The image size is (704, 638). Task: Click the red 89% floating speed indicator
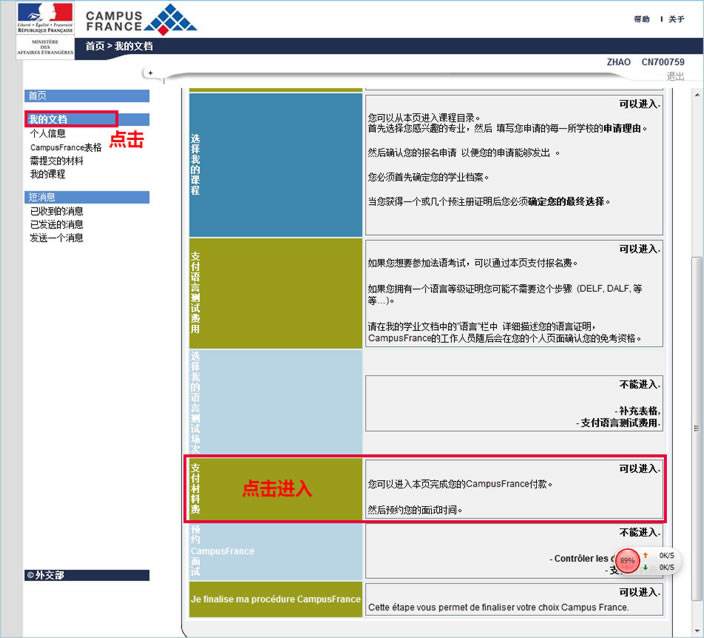627,561
